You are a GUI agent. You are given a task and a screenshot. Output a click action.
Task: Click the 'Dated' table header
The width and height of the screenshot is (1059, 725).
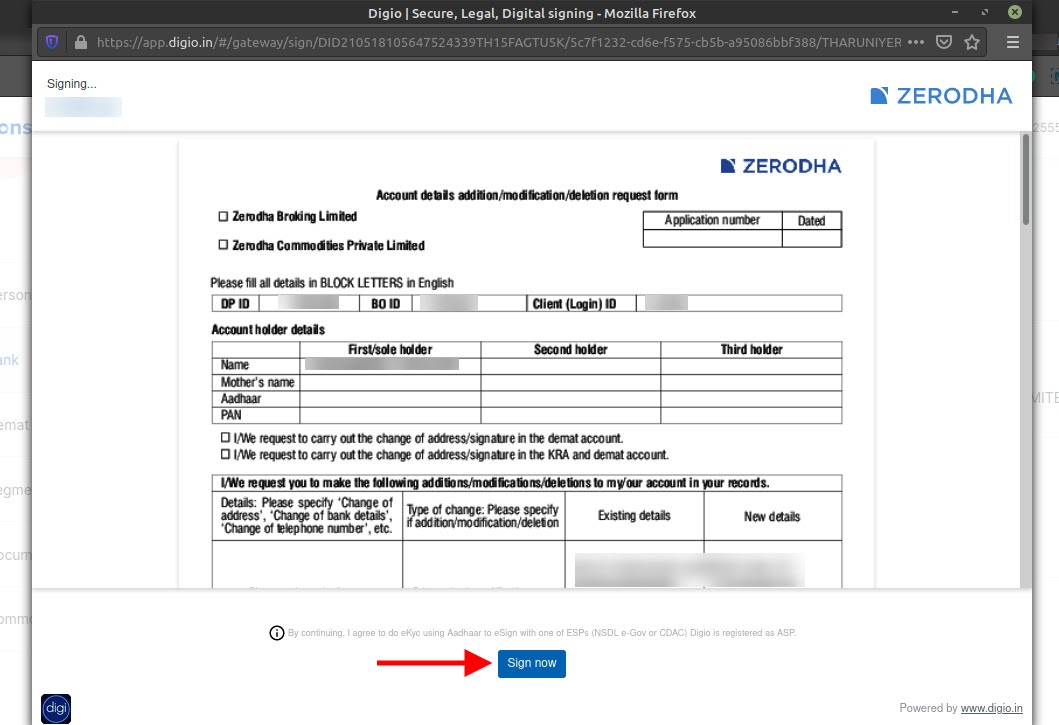click(811, 221)
